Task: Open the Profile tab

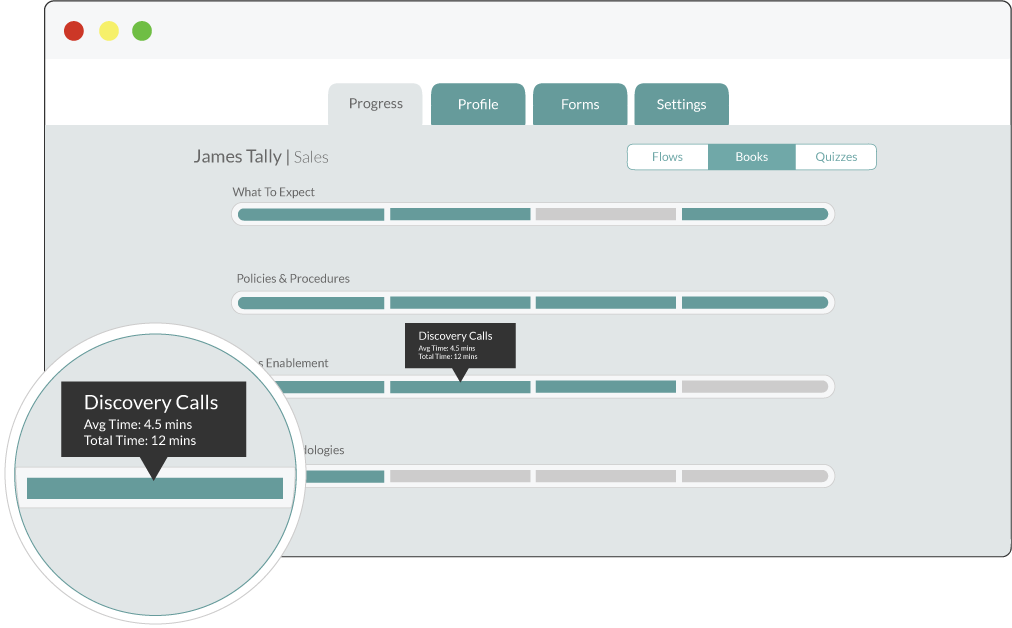Action: (x=478, y=105)
